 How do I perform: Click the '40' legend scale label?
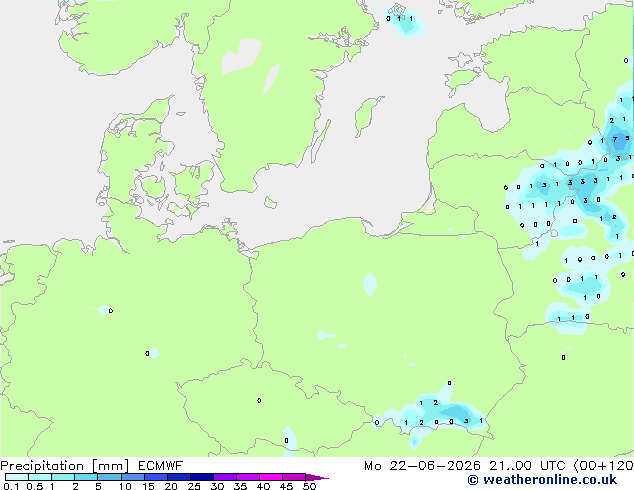263,486
